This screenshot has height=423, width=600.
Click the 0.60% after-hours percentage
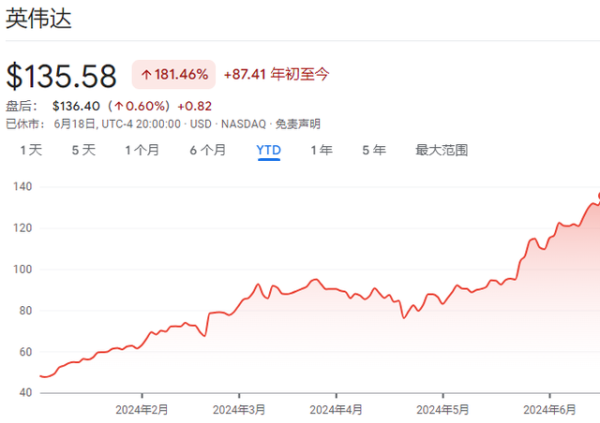pos(141,106)
